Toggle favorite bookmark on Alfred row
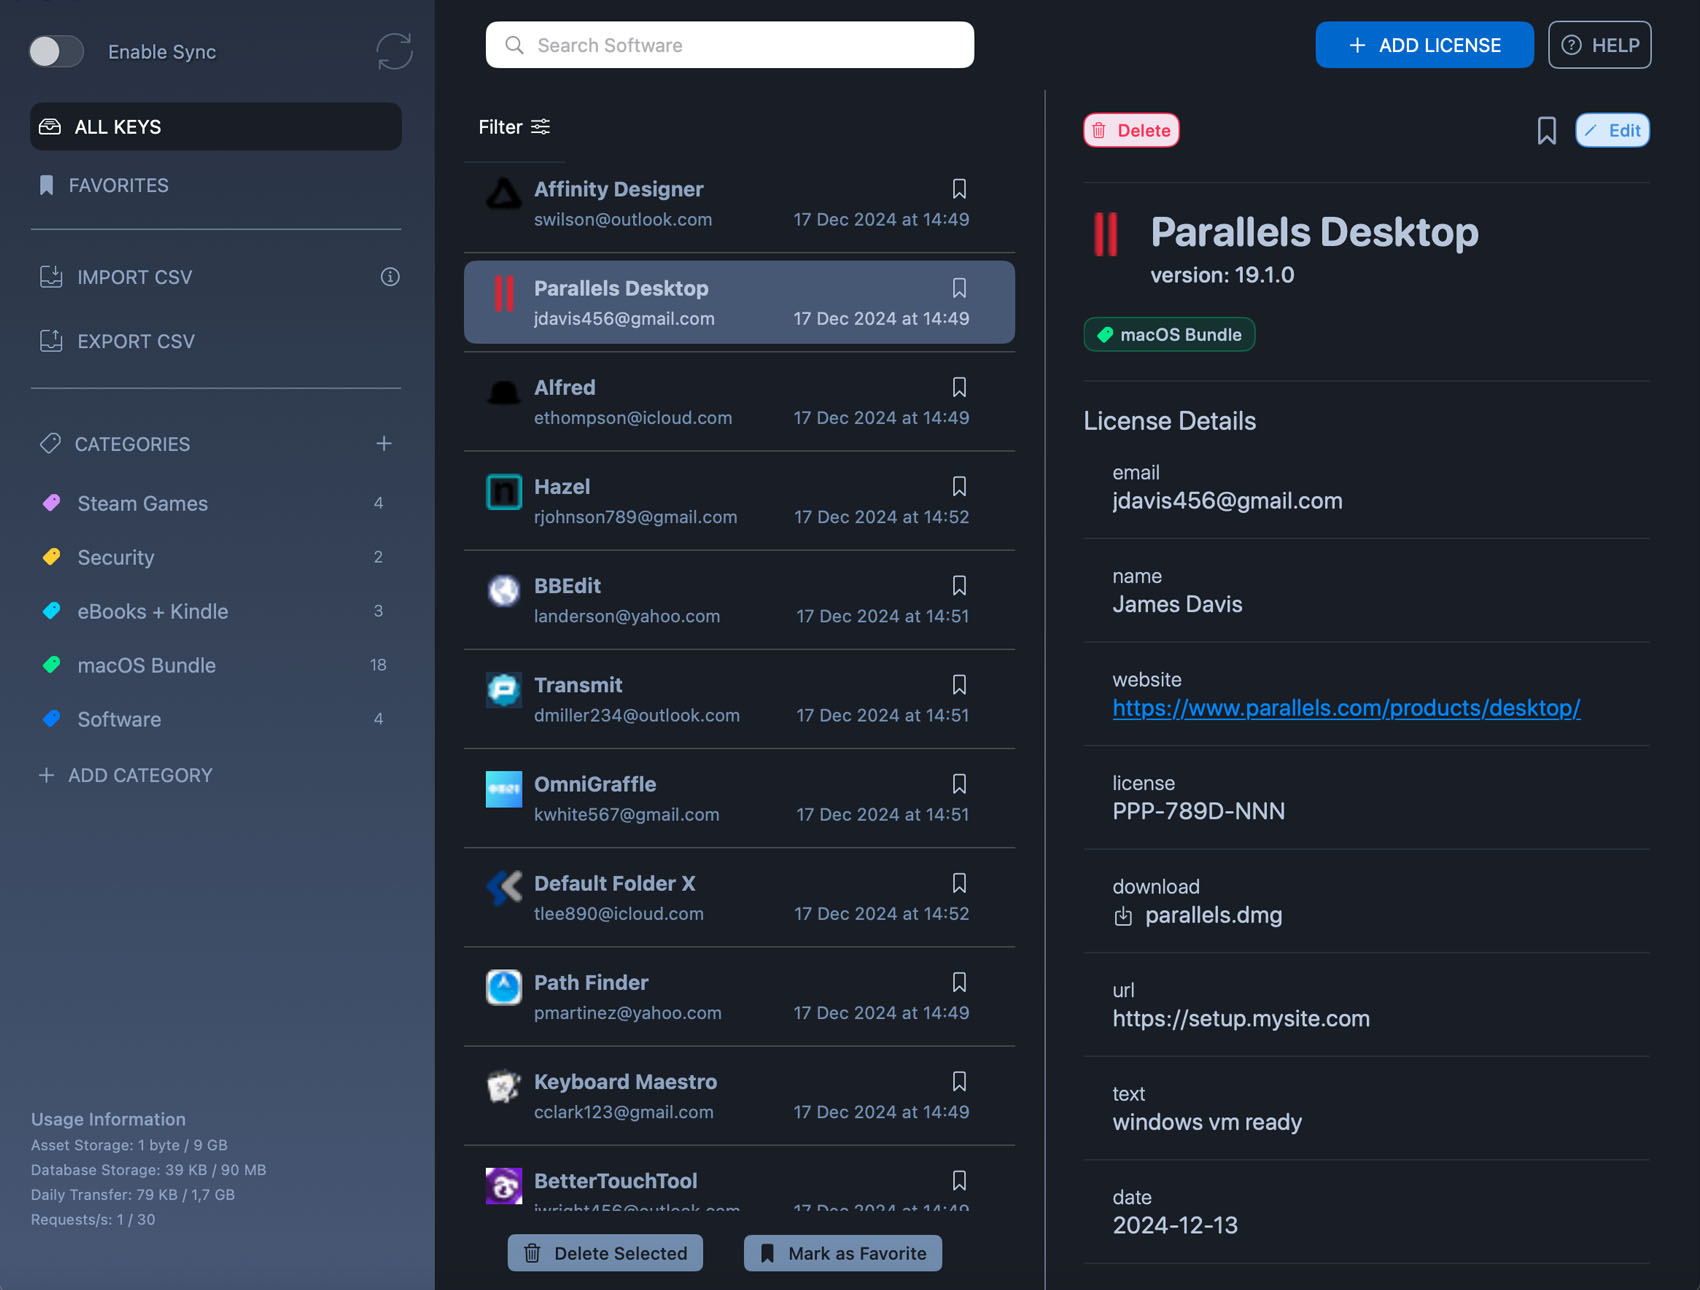This screenshot has width=1700, height=1290. [959, 387]
